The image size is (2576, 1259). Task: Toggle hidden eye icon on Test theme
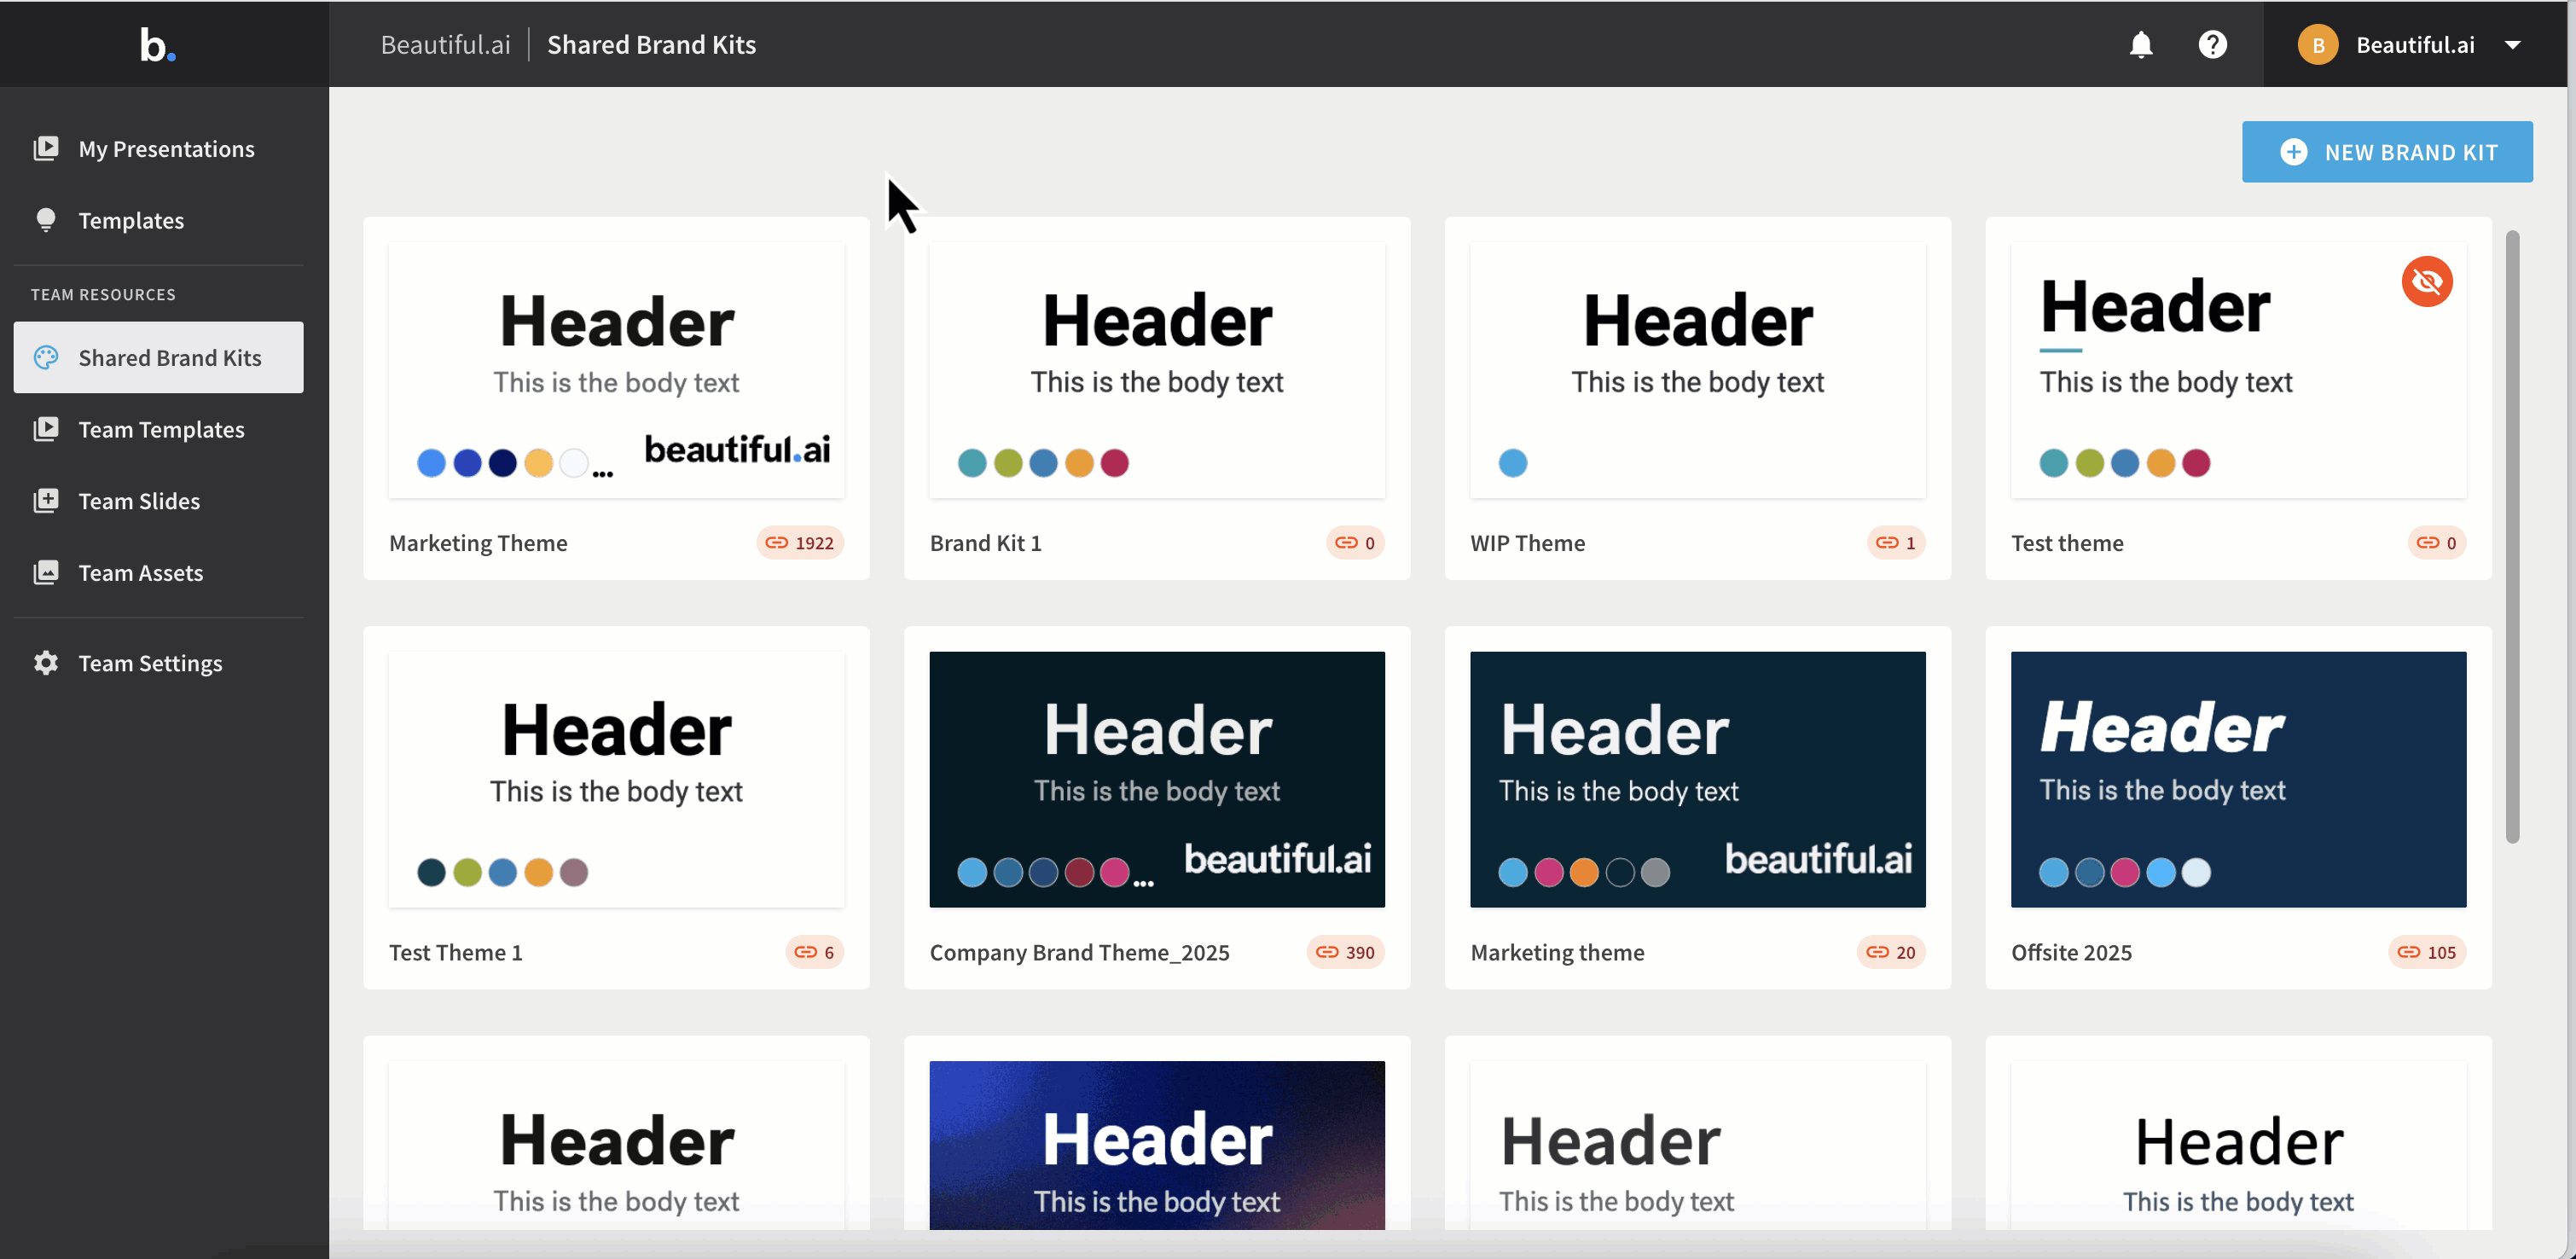pyautogui.click(x=2427, y=282)
